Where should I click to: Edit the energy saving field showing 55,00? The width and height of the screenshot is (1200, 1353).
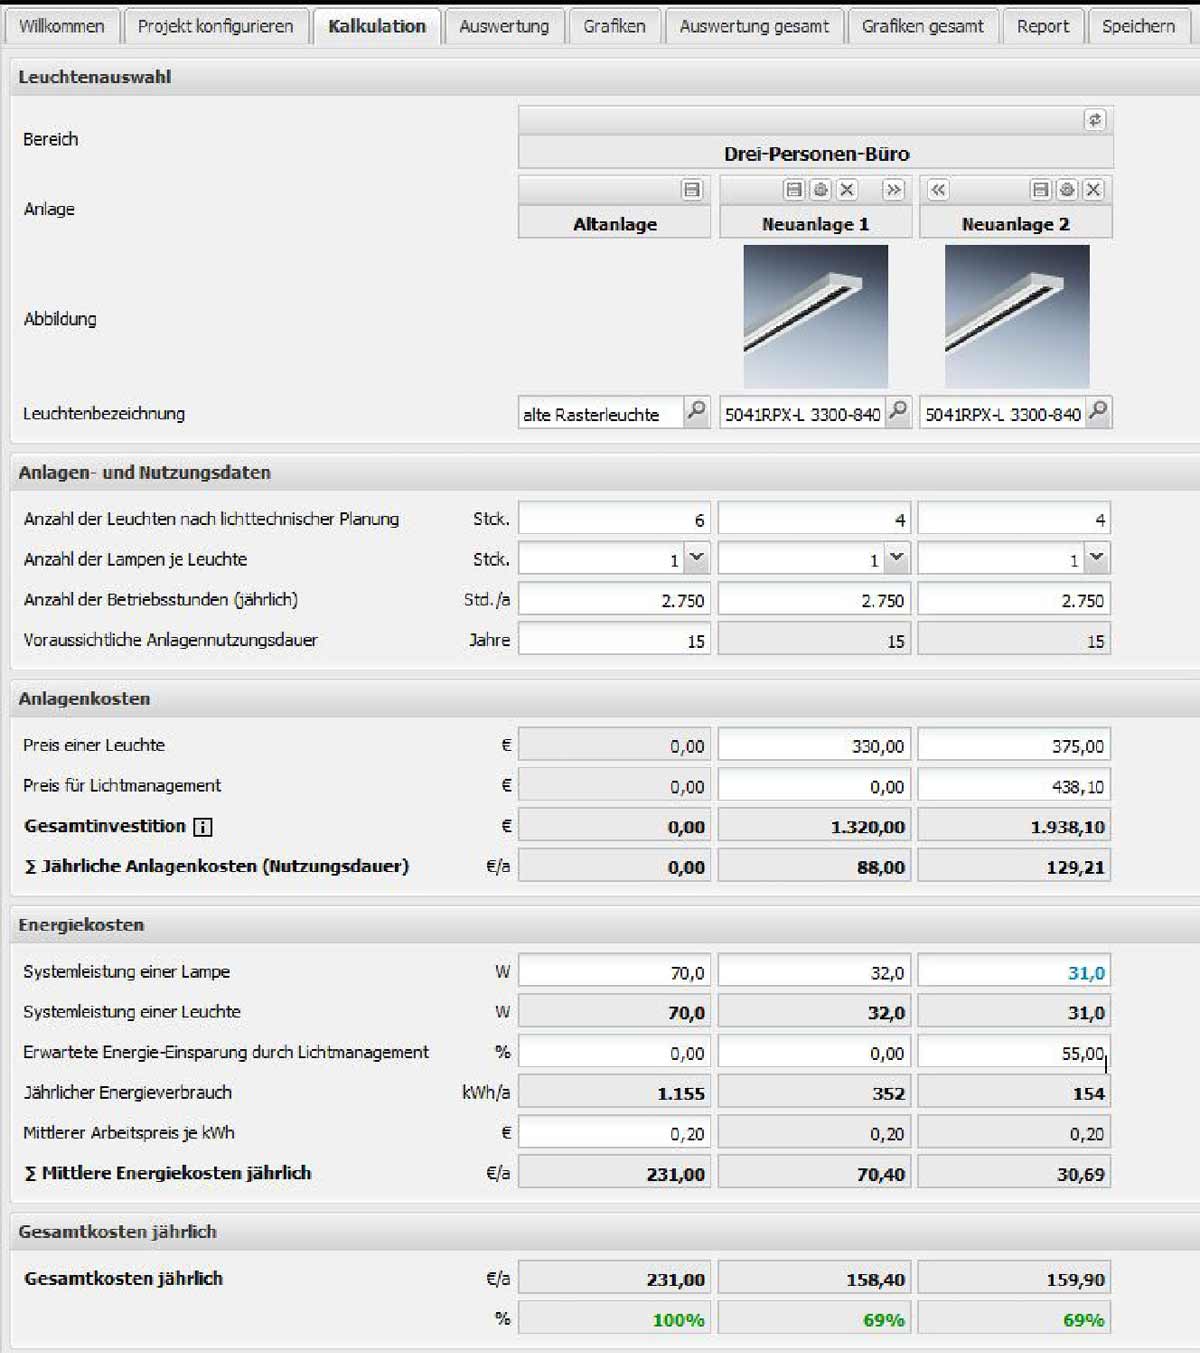pyautogui.click(x=1014, y=1053)
